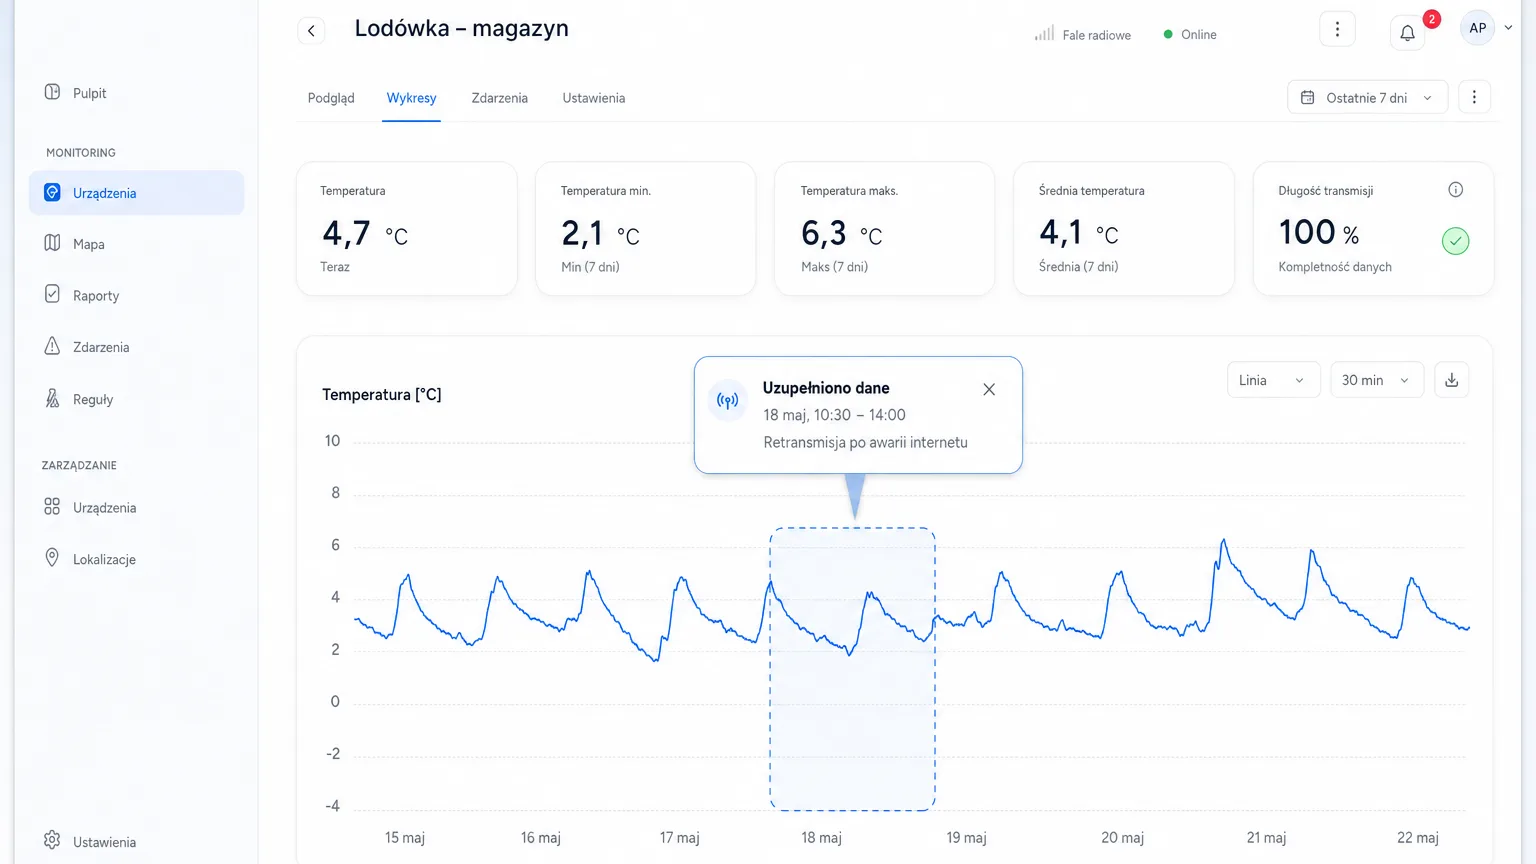Open the 30 min interval dropdown
The width and height of the screenshot is (1536, 864).
1376,380
